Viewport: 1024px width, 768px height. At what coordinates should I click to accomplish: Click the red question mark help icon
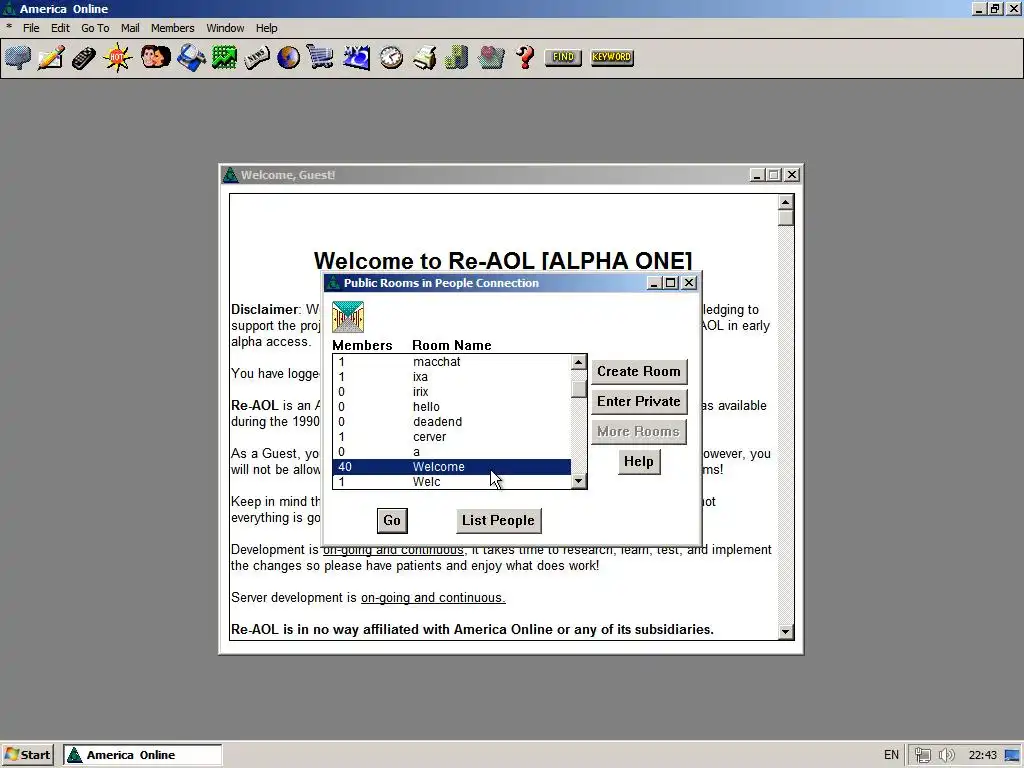pyautogui.click(x=525, y=57)
